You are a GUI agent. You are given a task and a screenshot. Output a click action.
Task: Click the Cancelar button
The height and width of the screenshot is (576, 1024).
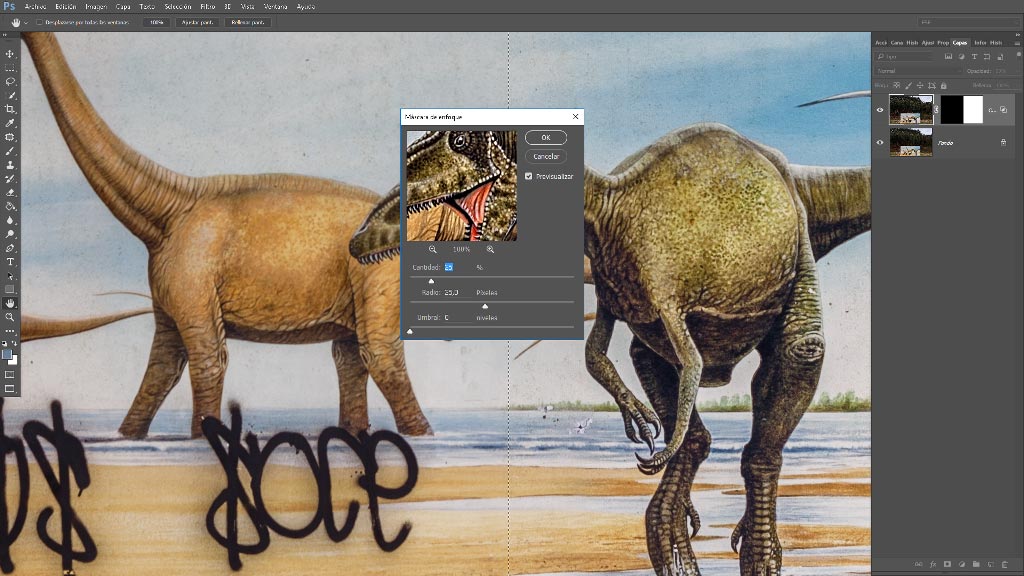[545, 156]
